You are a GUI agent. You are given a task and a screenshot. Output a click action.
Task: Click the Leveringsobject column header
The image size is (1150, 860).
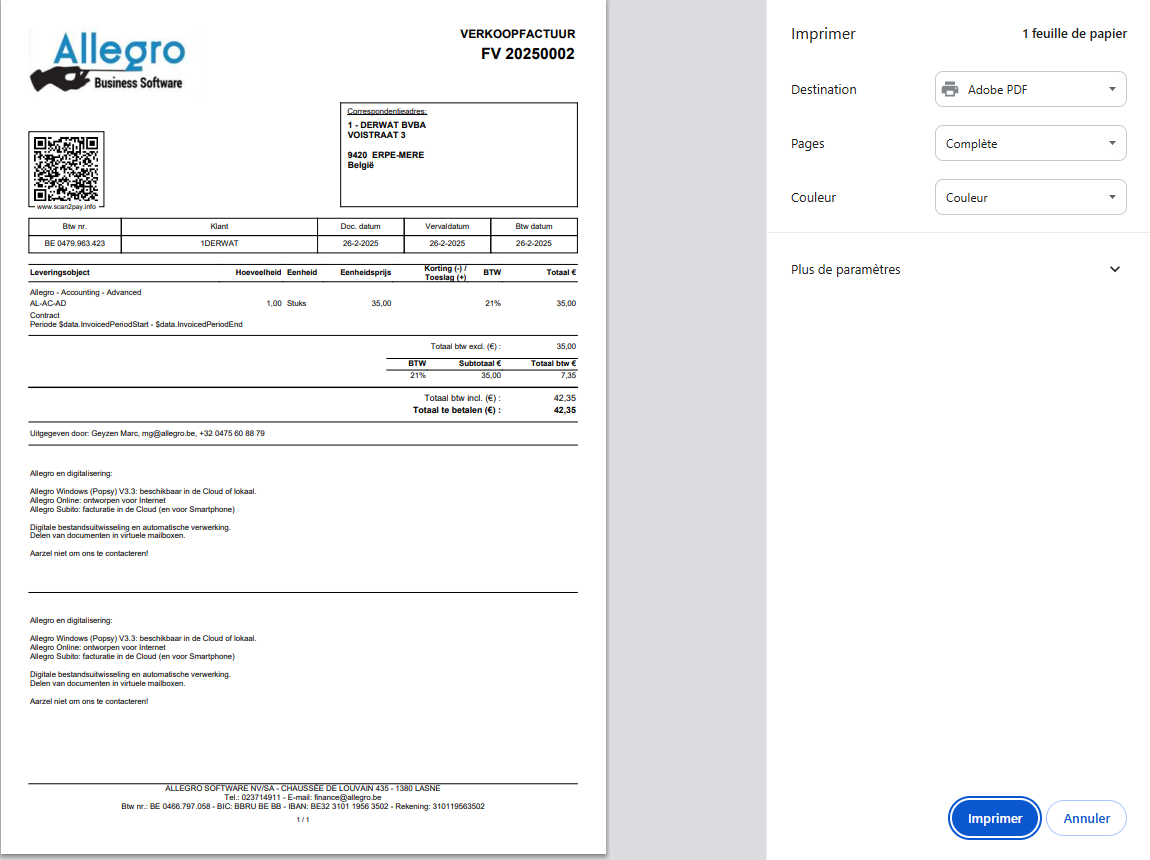(59, 273)
